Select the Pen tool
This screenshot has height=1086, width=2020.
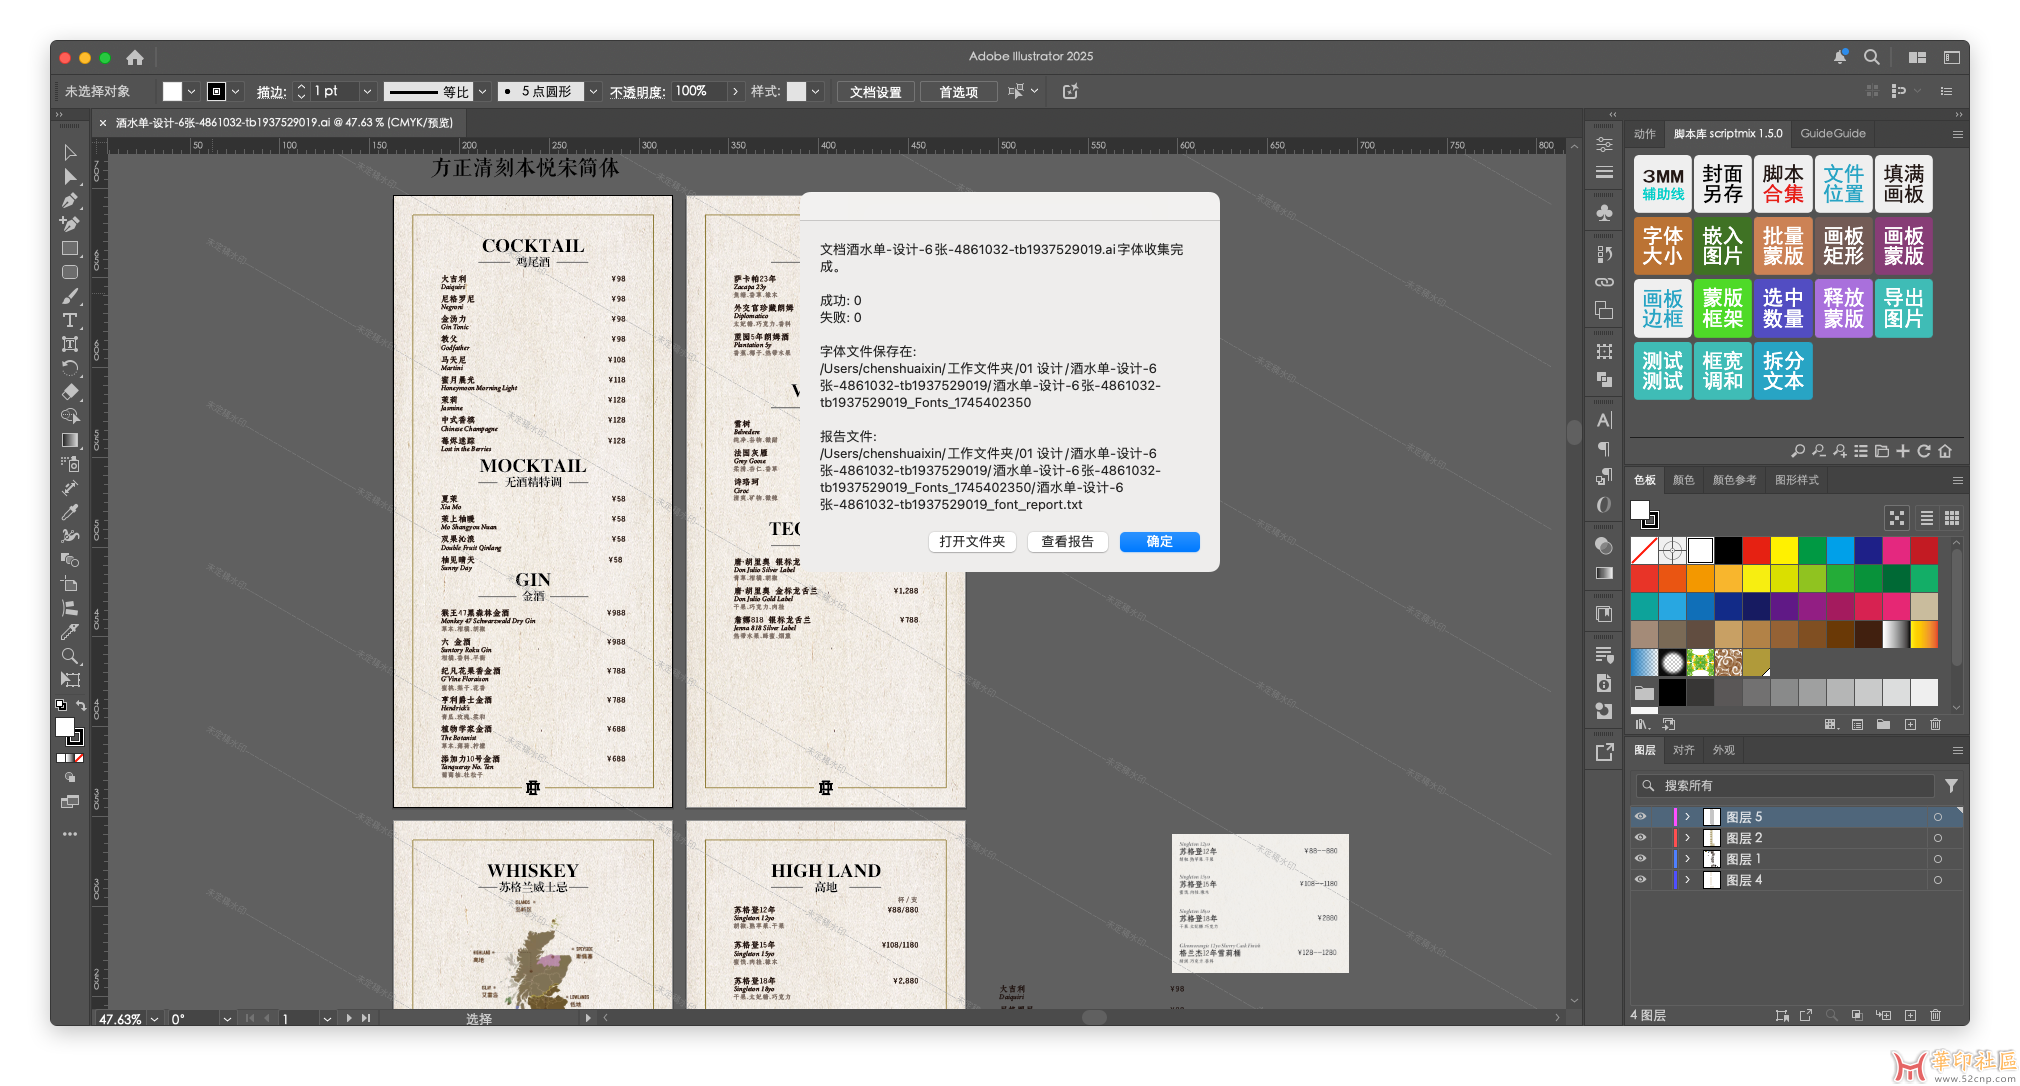click(70, 200)
